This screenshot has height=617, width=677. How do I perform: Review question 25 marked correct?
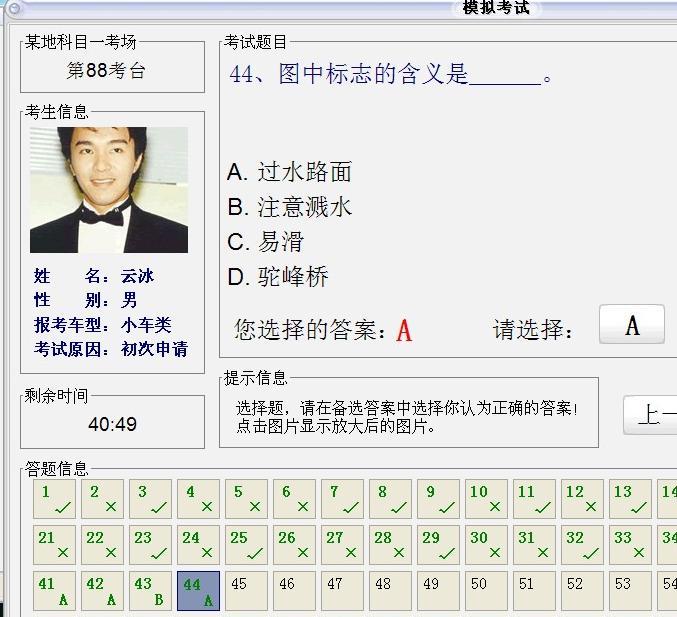coord(246,545)
